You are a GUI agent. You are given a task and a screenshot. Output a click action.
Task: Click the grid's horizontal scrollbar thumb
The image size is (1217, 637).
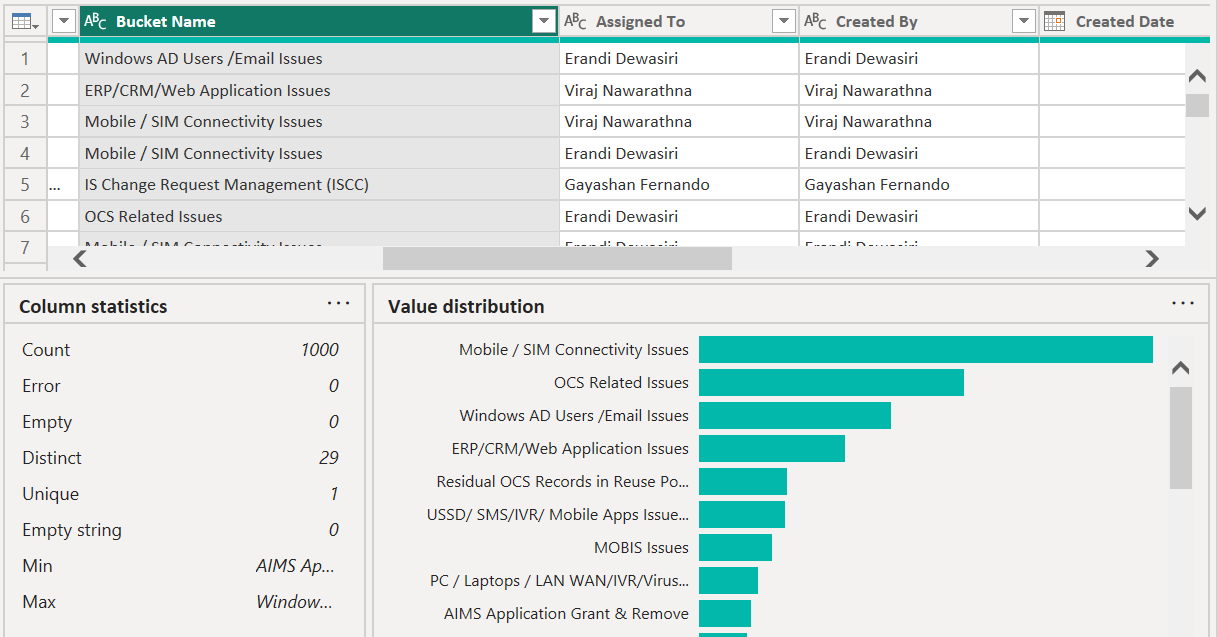pyautogui.click(x=557, y=259)
